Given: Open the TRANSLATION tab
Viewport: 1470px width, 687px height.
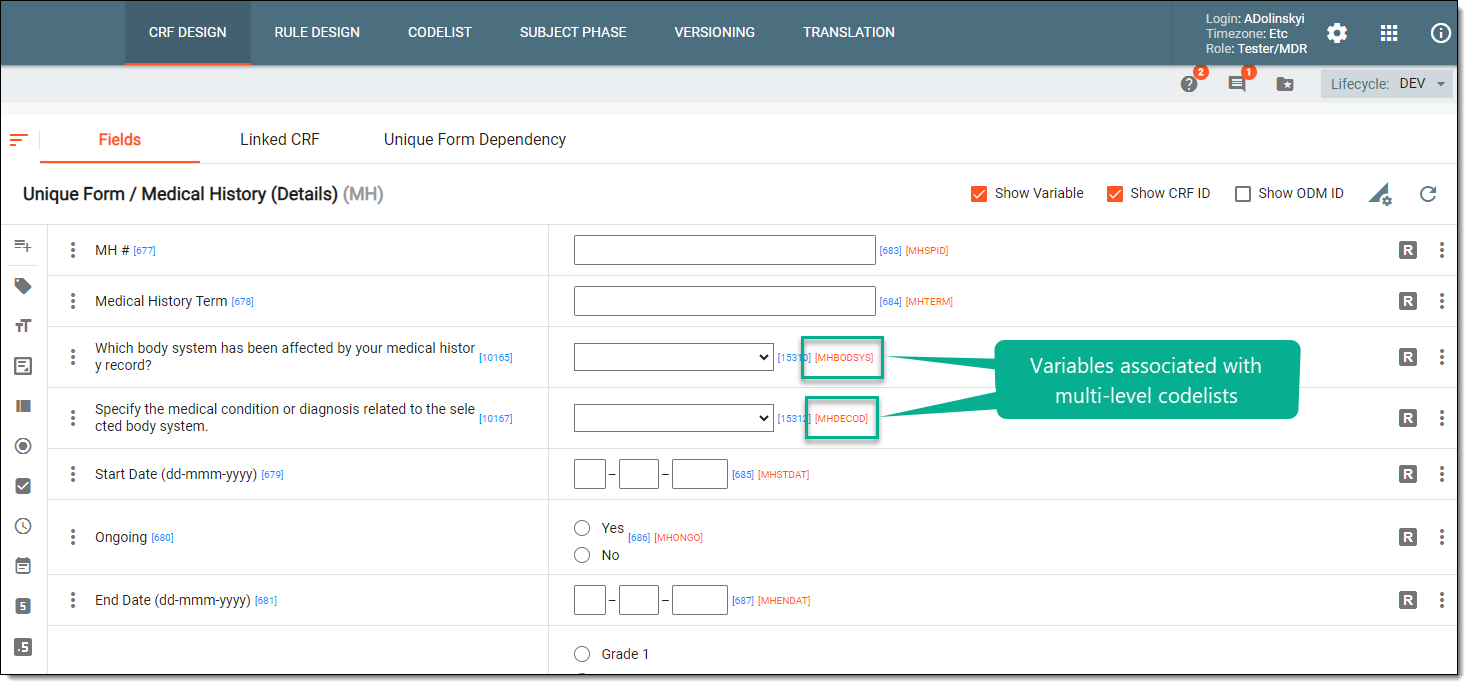Looking at the screenshot, I should 849,33.
